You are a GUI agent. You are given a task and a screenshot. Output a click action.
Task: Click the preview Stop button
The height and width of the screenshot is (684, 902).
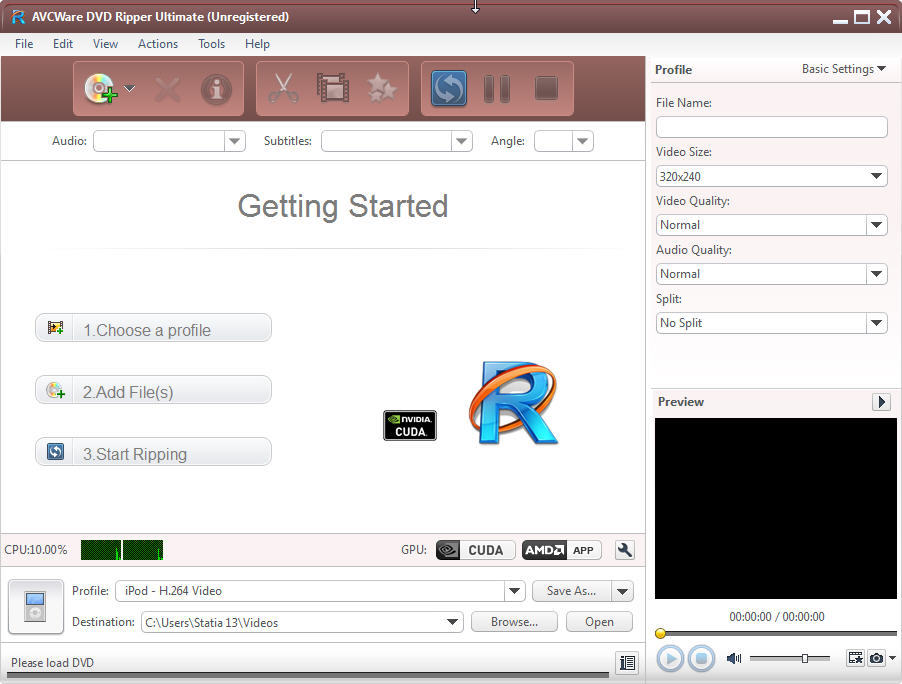tap(701, 658)
